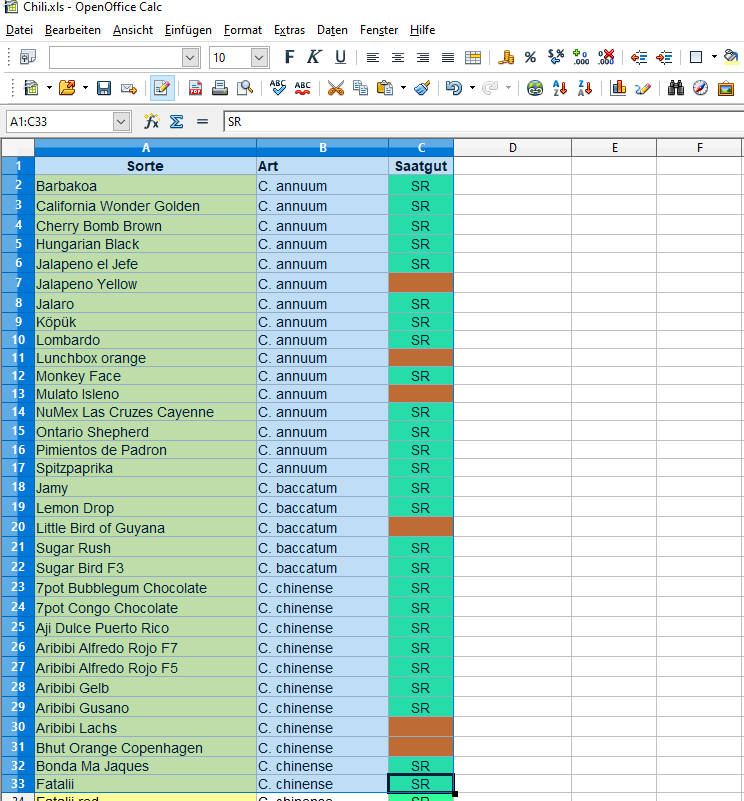Image resolution: width=744 pixels, height=801 pixels.
Task: Open the Extras menu
Action: click(x=290, y=30)
